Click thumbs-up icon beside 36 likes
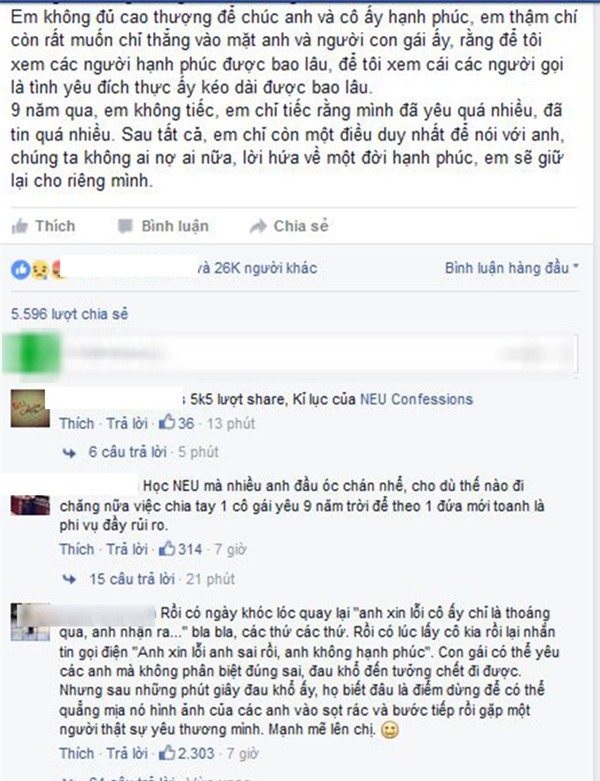This screenshot has width=600, height=781. [x=167, y=423]
